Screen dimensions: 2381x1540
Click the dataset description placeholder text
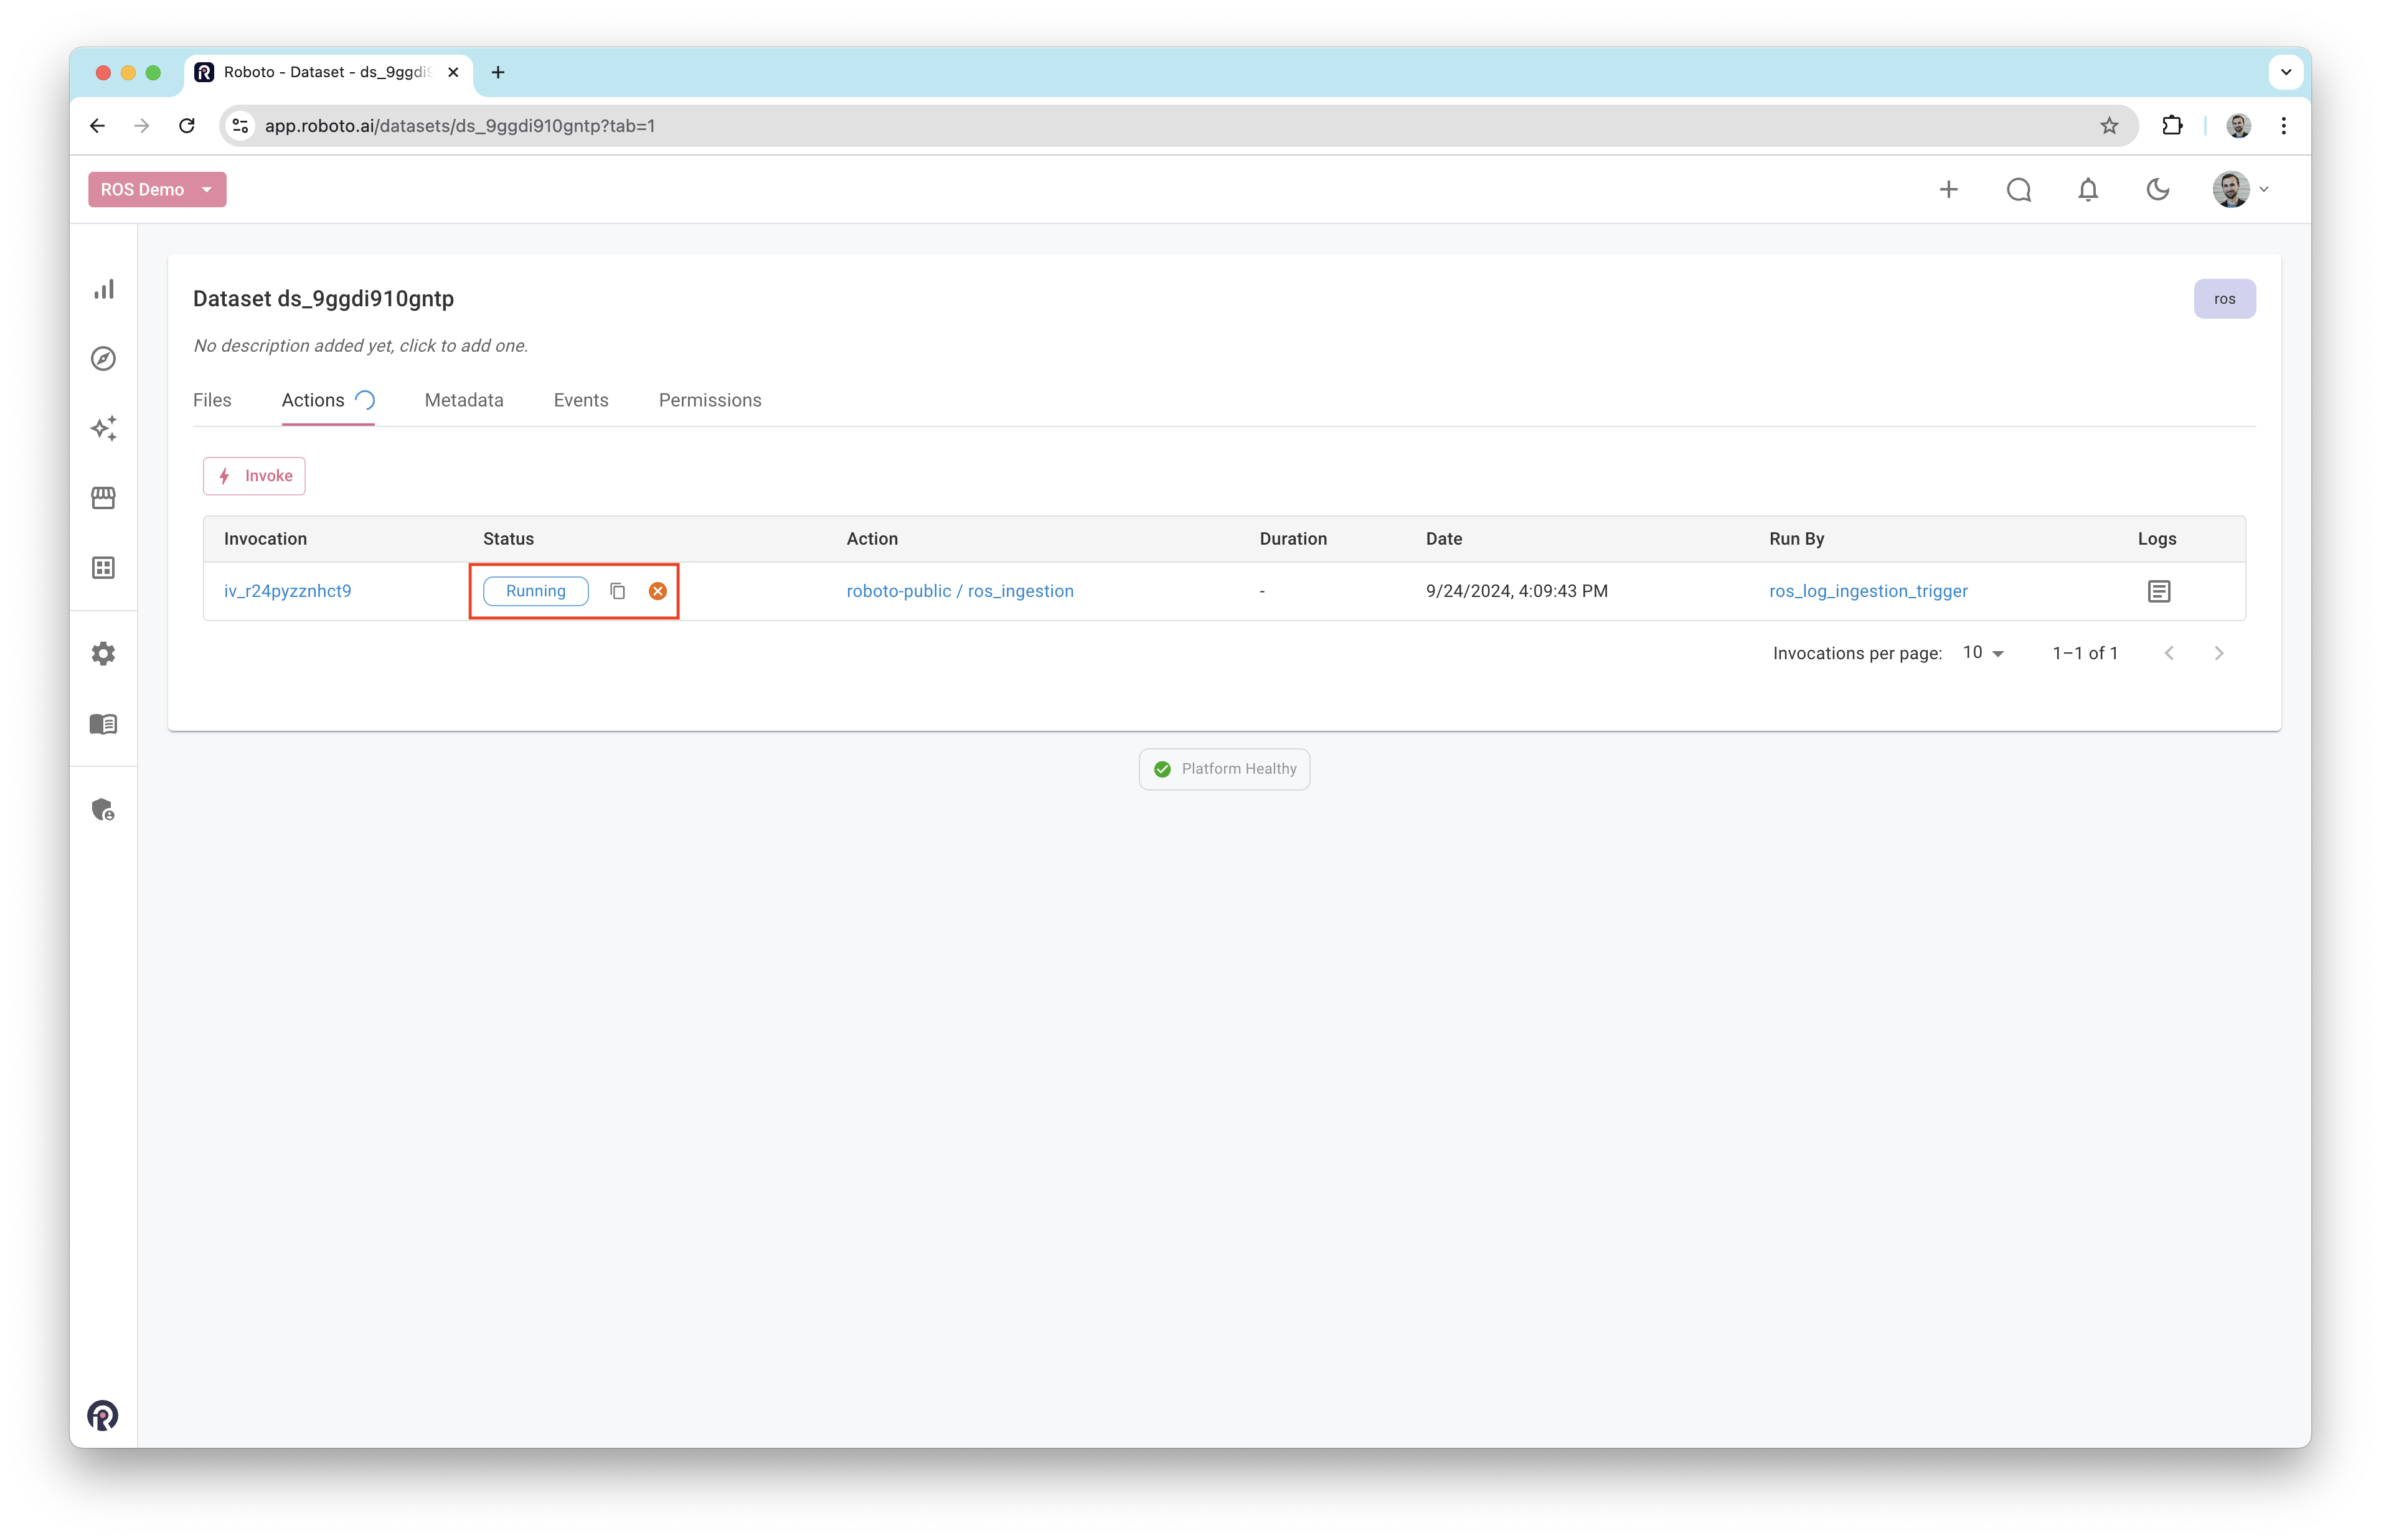(360, 346)
